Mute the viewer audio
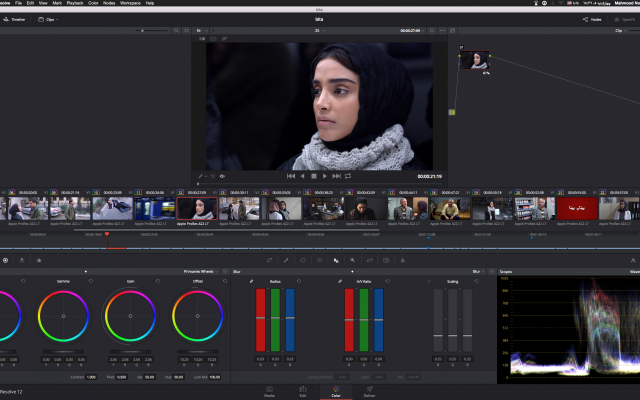This screenshot has height=400, width=640. [222, 176]
